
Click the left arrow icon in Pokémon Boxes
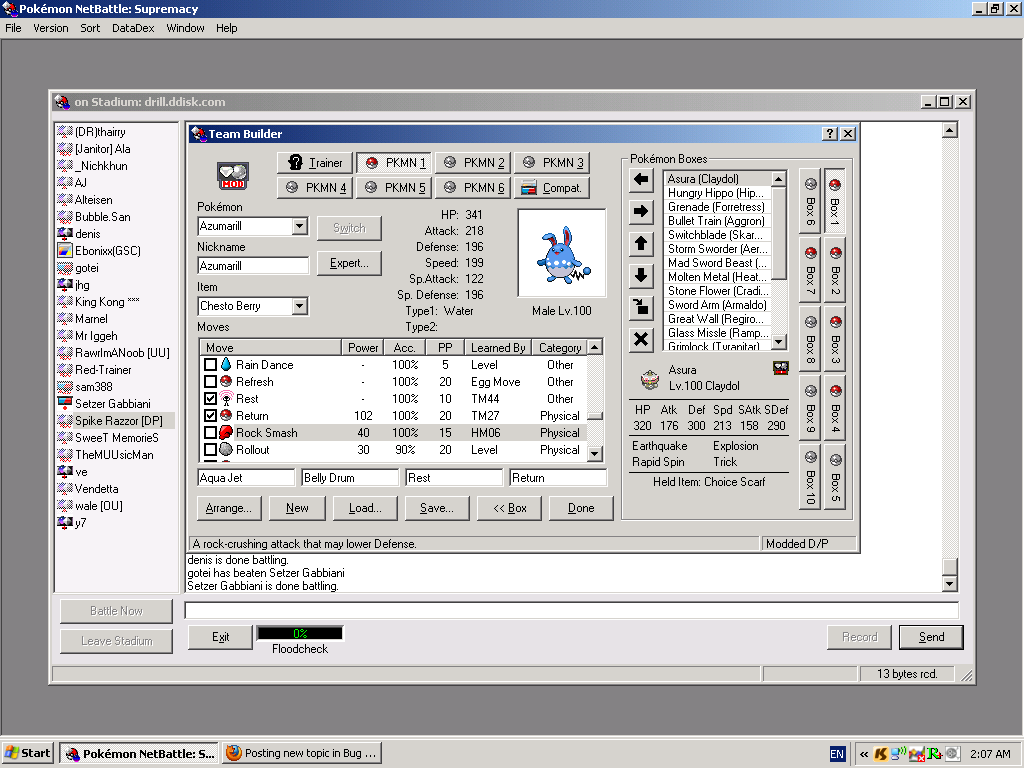click(x=642, y=180)
